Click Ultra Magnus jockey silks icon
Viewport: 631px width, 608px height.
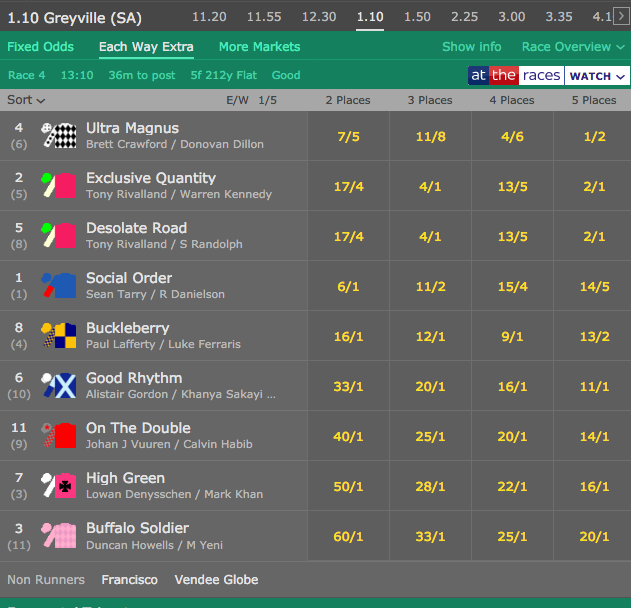click(59, 136)
